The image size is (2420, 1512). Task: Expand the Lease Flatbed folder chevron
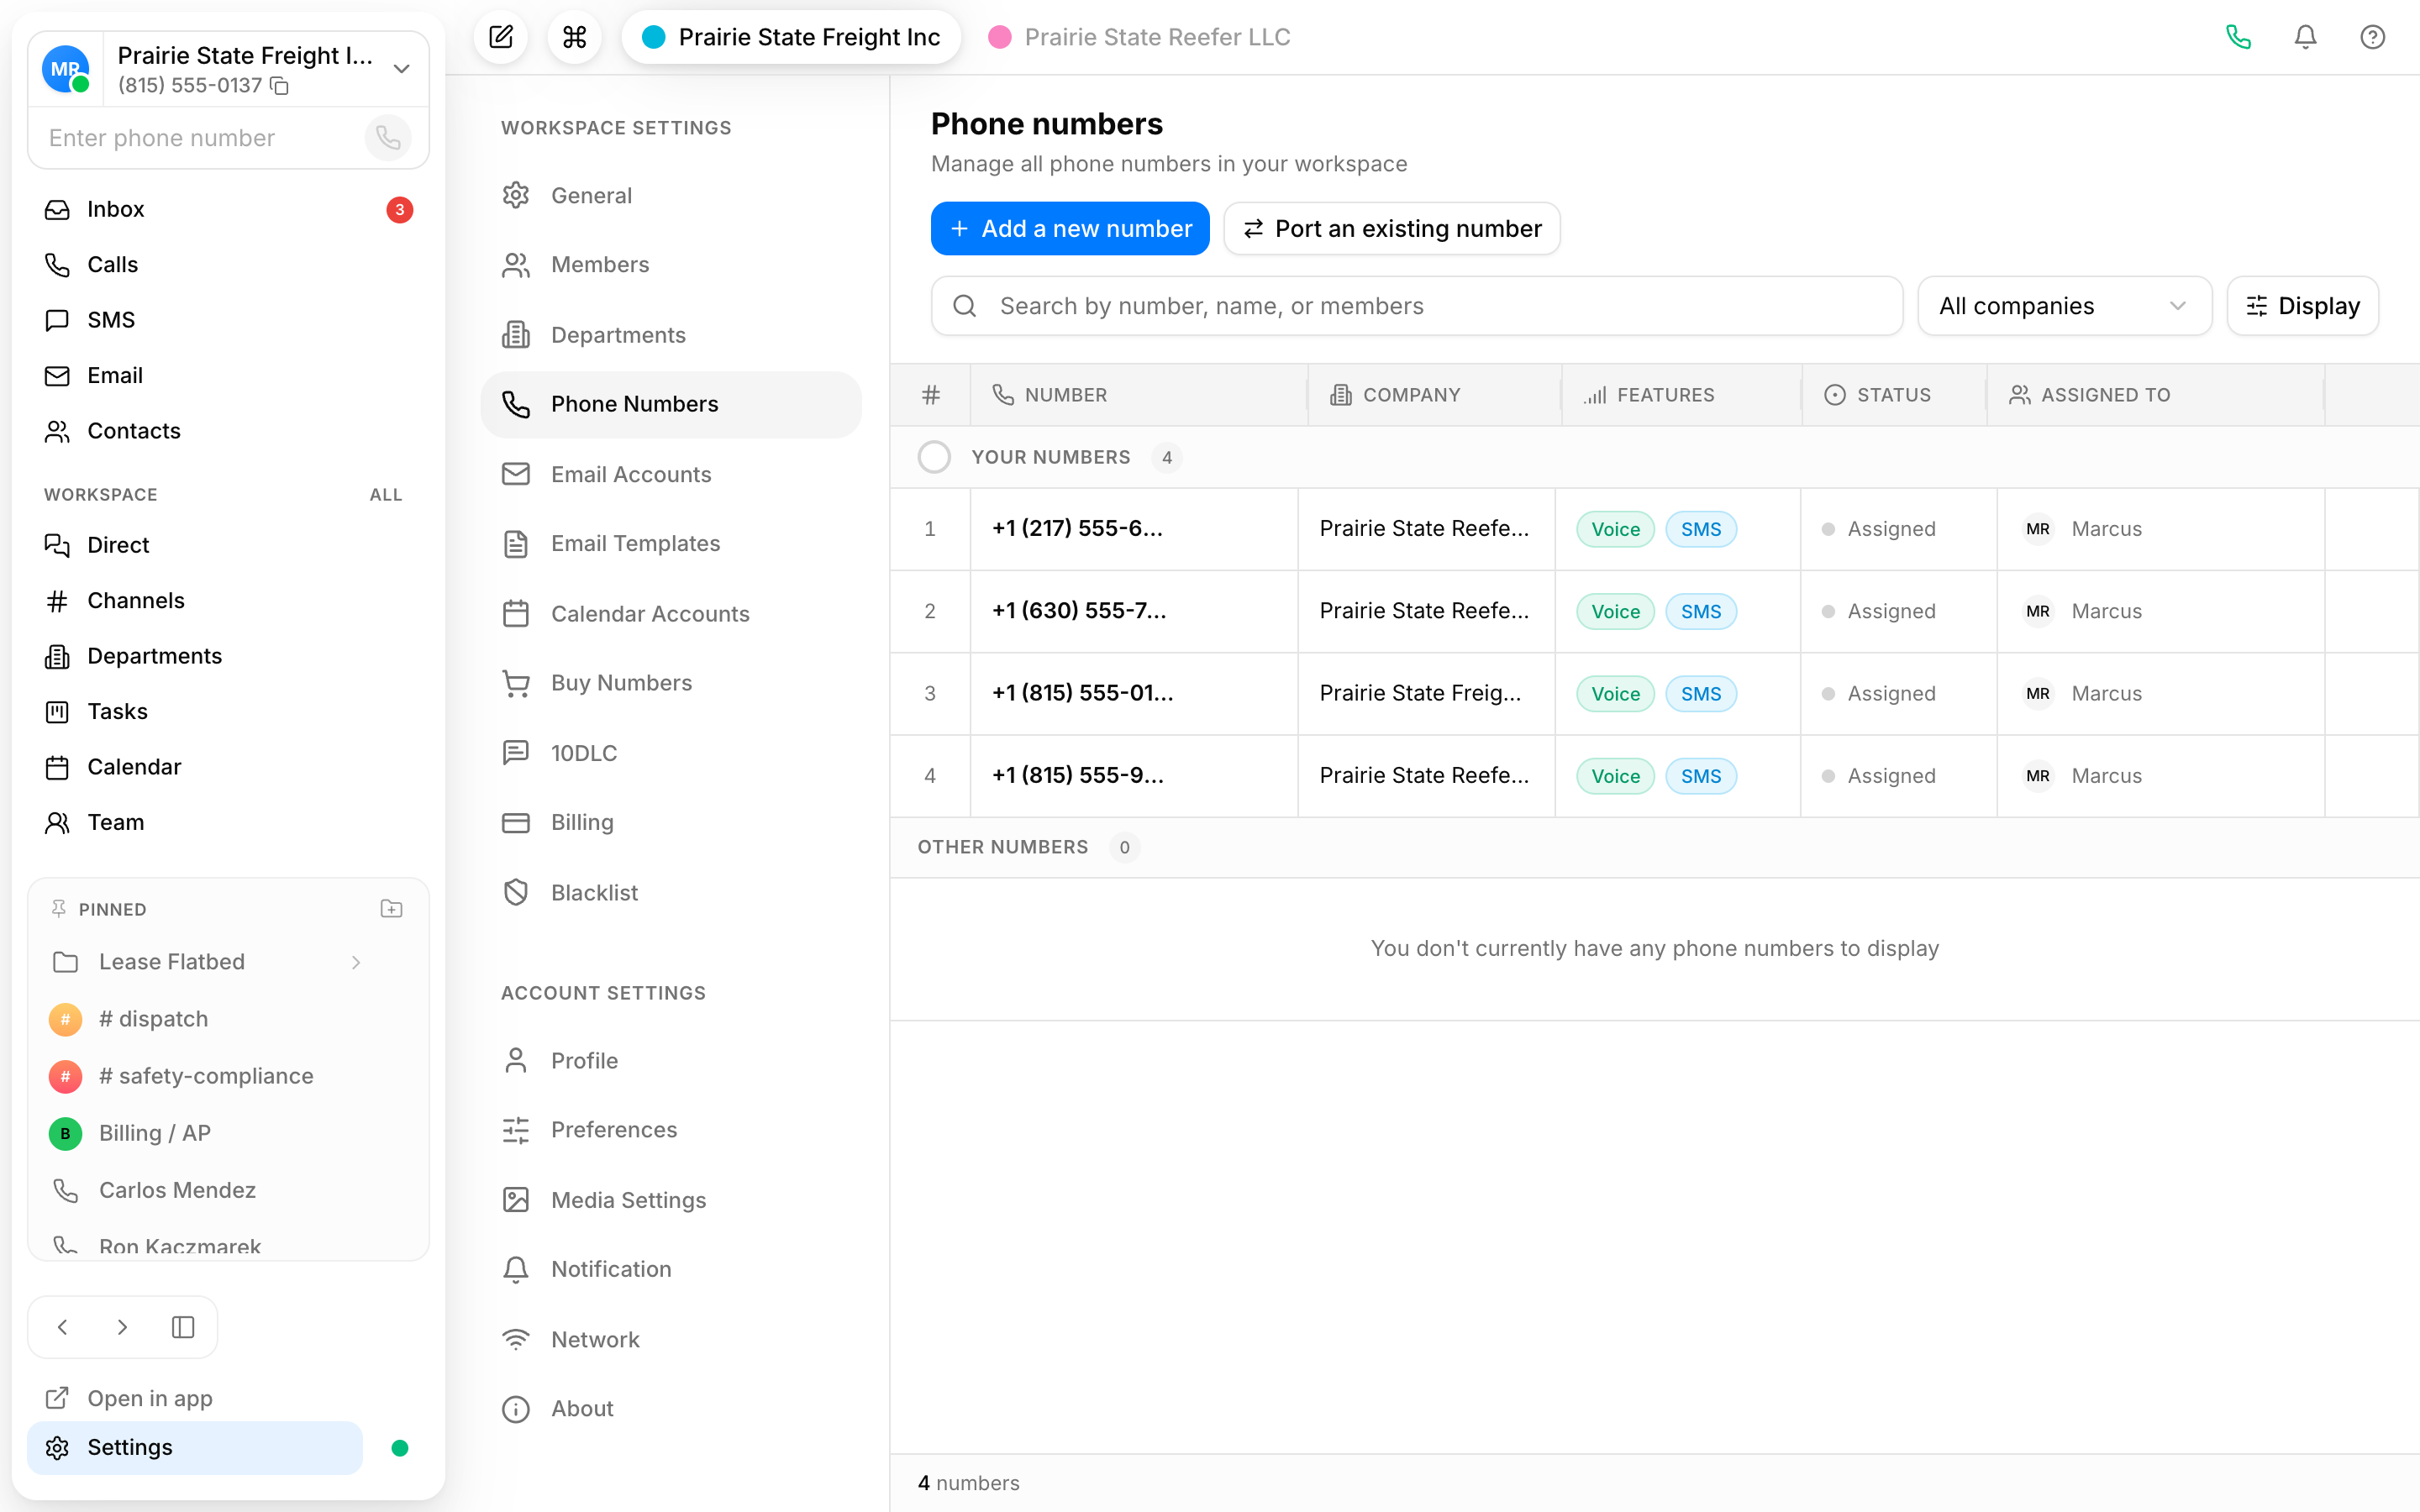point(356,962)
